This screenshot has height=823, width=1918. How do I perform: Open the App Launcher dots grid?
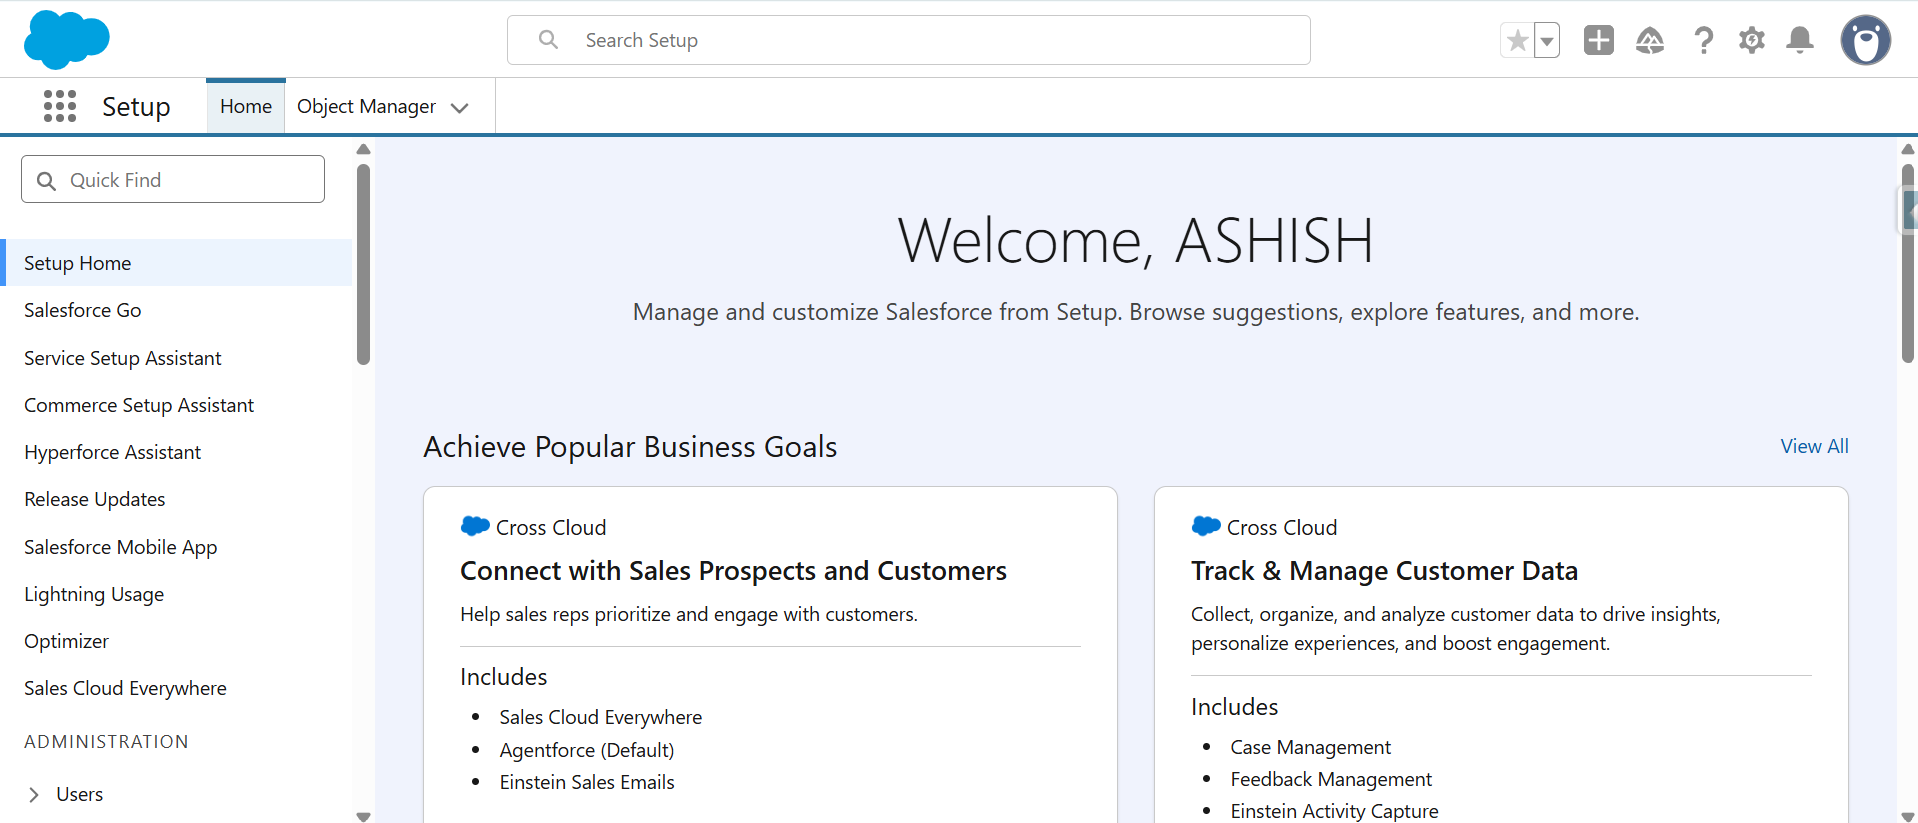click(60, 106)
